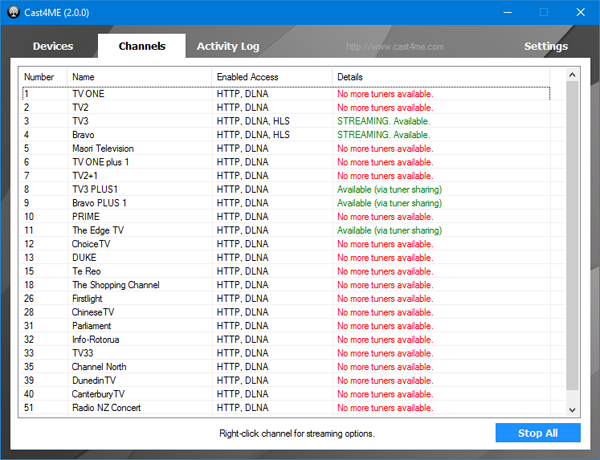Select the Bravo PLUS 1 channel
600x460 pixels.
[x=286, y=203]
